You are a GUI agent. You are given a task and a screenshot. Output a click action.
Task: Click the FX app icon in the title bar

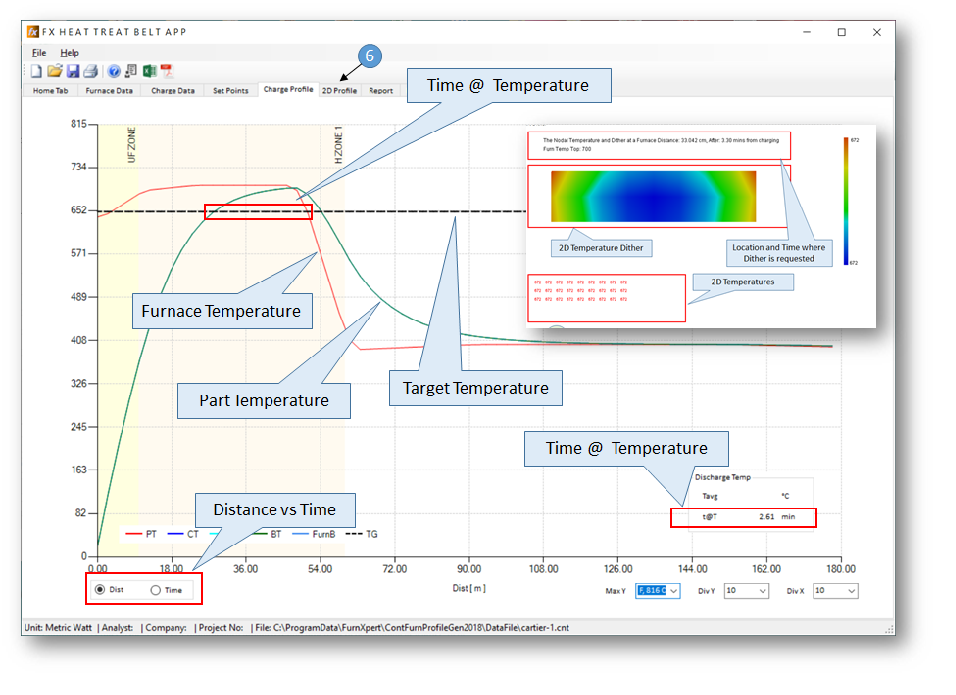33,32
